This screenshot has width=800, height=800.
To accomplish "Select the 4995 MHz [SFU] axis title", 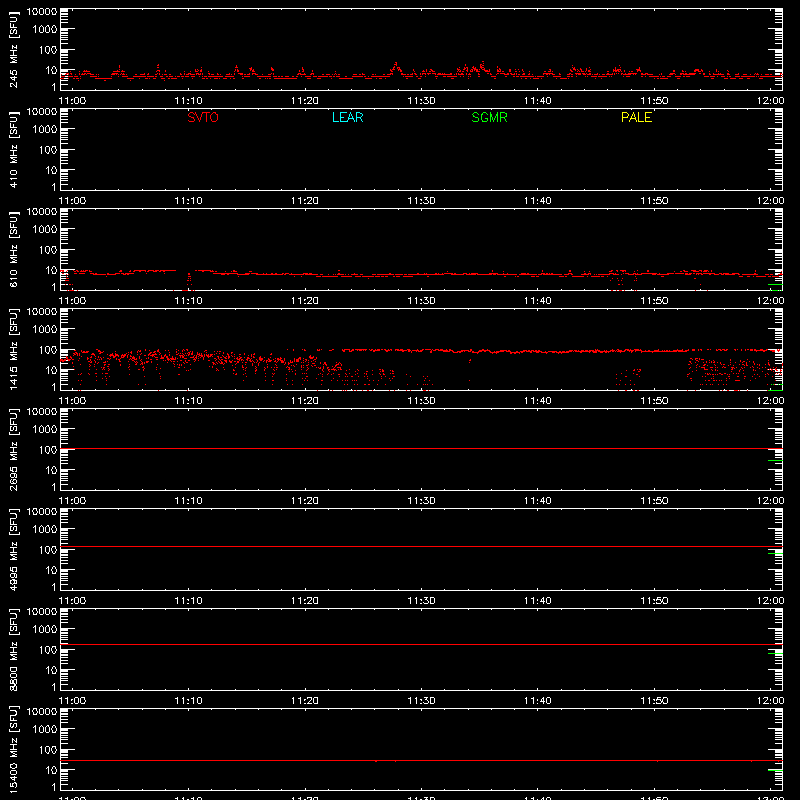I will [x=13, y=549].
